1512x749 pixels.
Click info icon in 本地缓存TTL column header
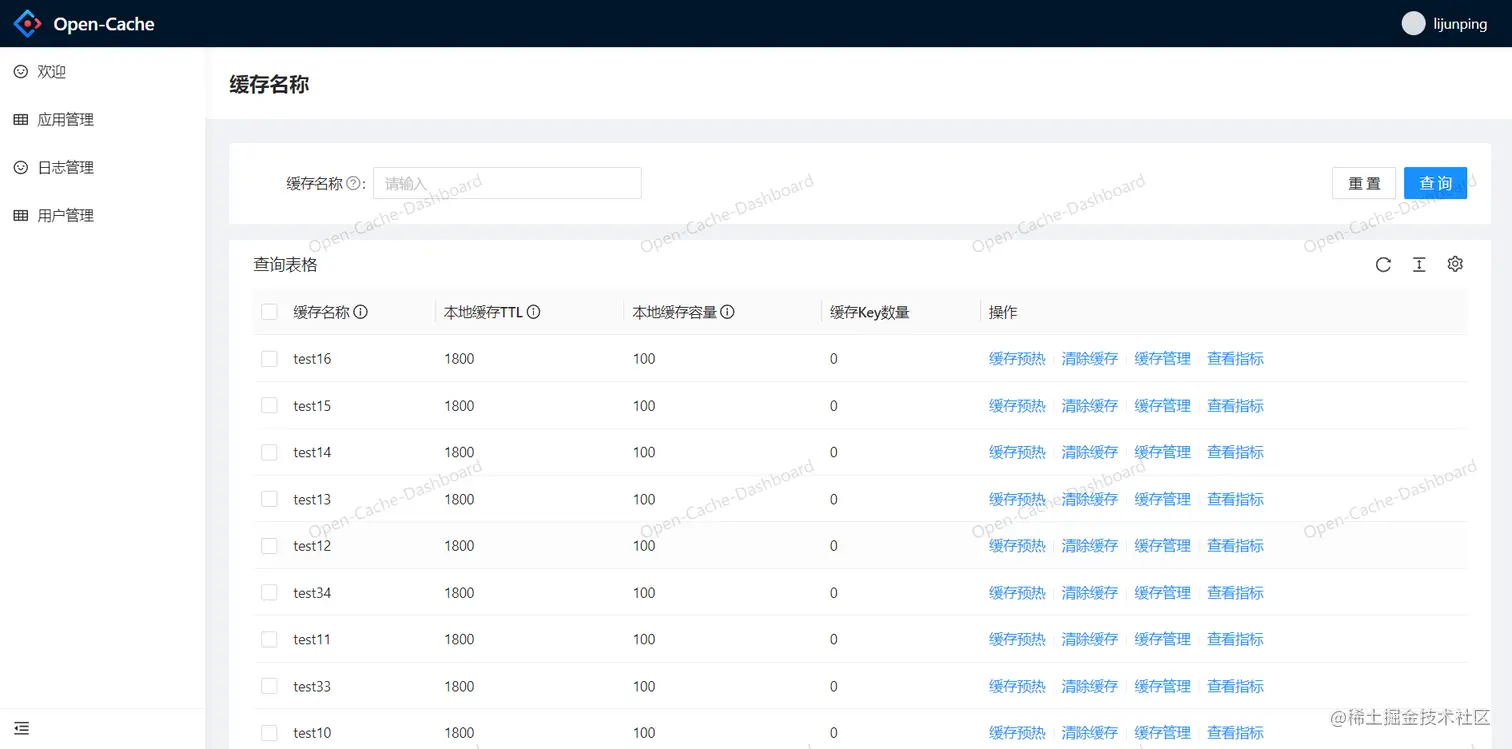click(x=534, y=312)
